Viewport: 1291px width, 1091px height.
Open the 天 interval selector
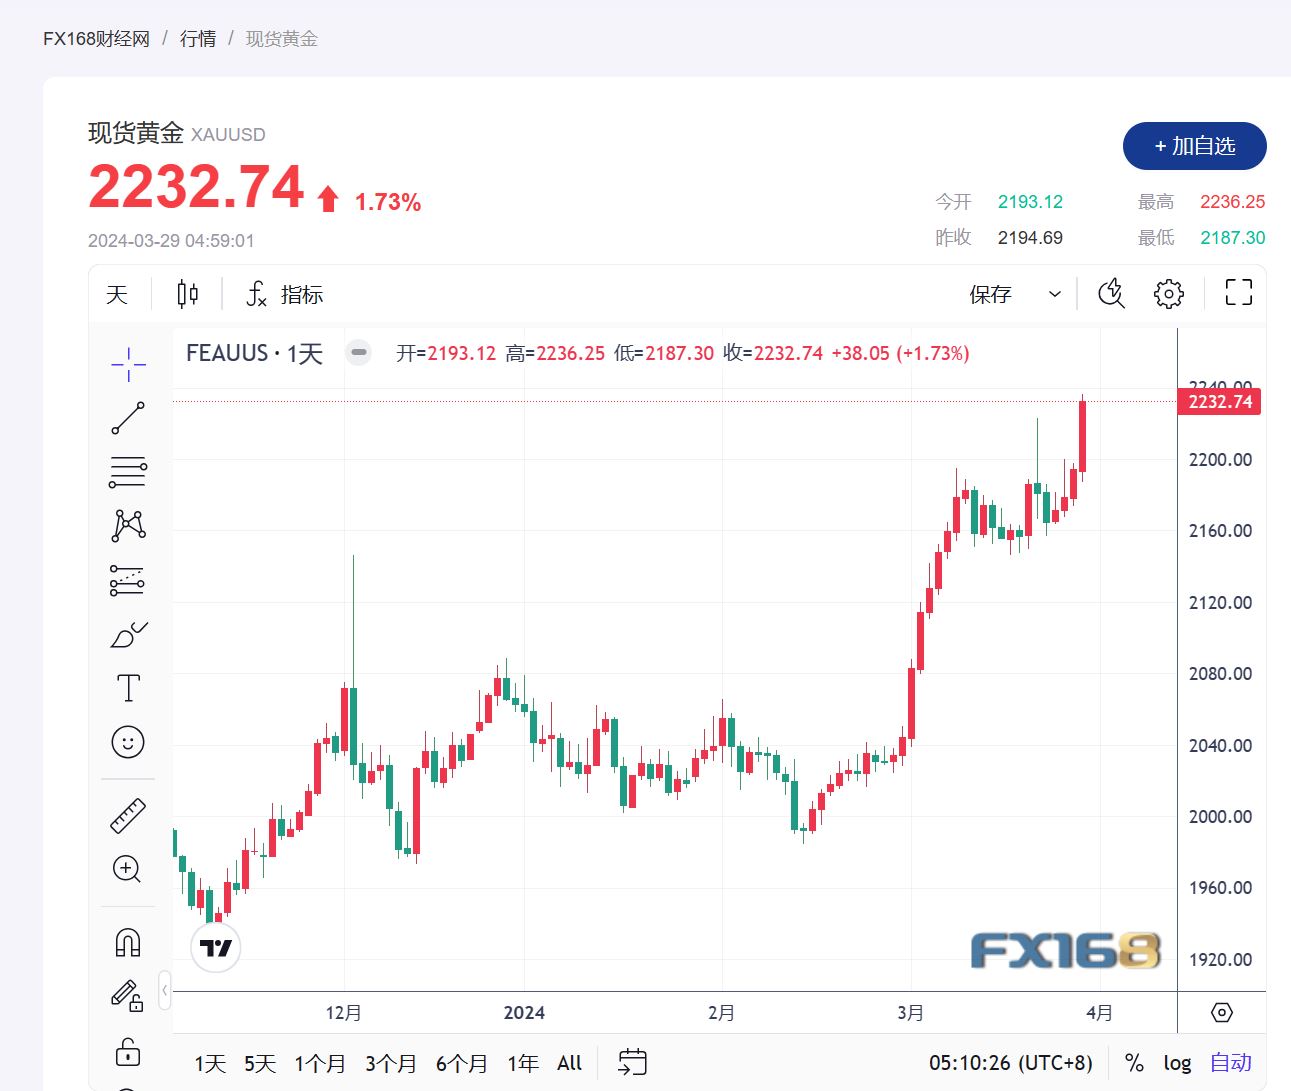click(117, 293)
